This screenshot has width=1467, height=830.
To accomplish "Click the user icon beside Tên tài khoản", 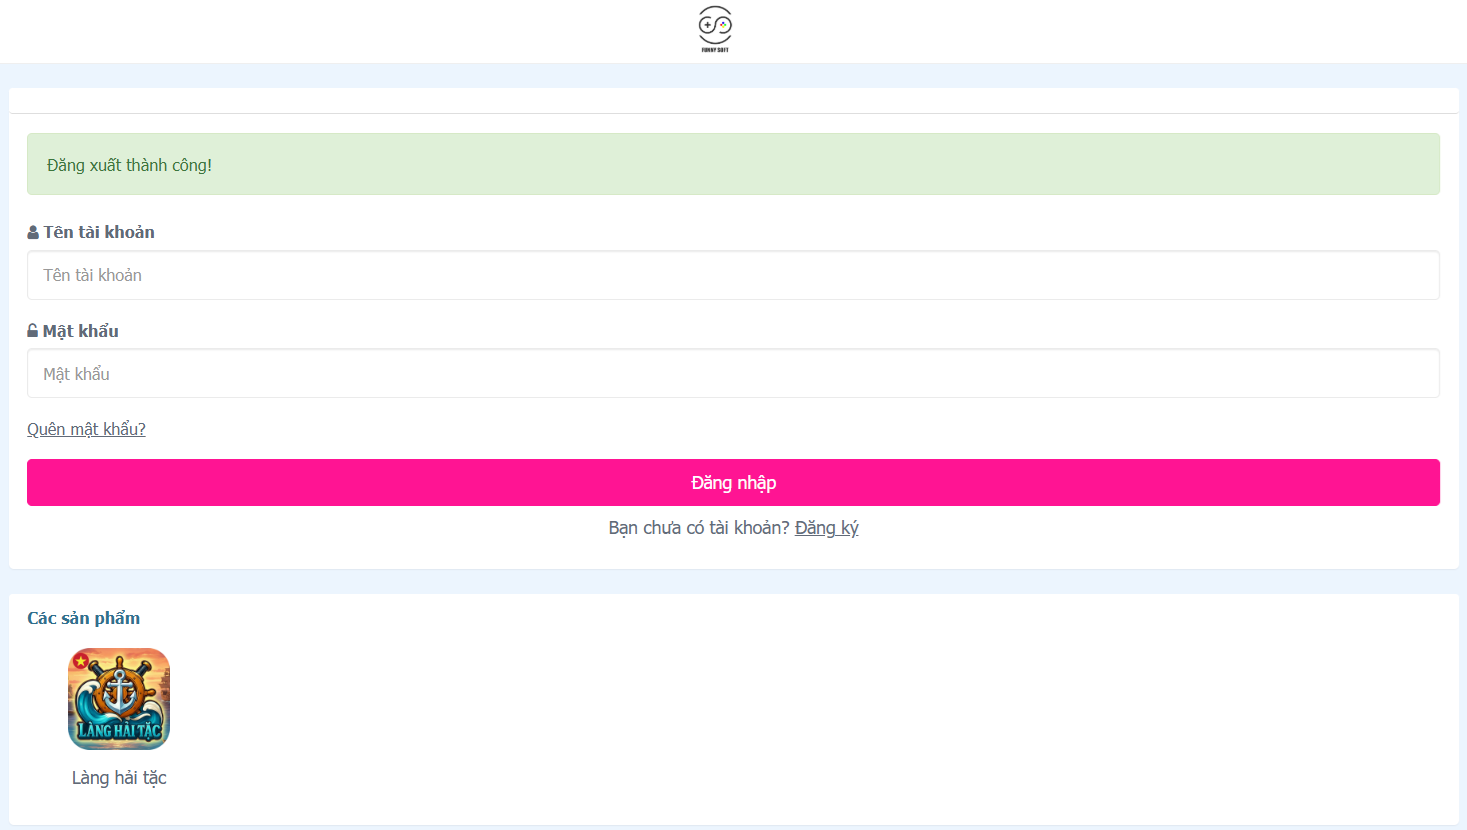I will [33, 232].
